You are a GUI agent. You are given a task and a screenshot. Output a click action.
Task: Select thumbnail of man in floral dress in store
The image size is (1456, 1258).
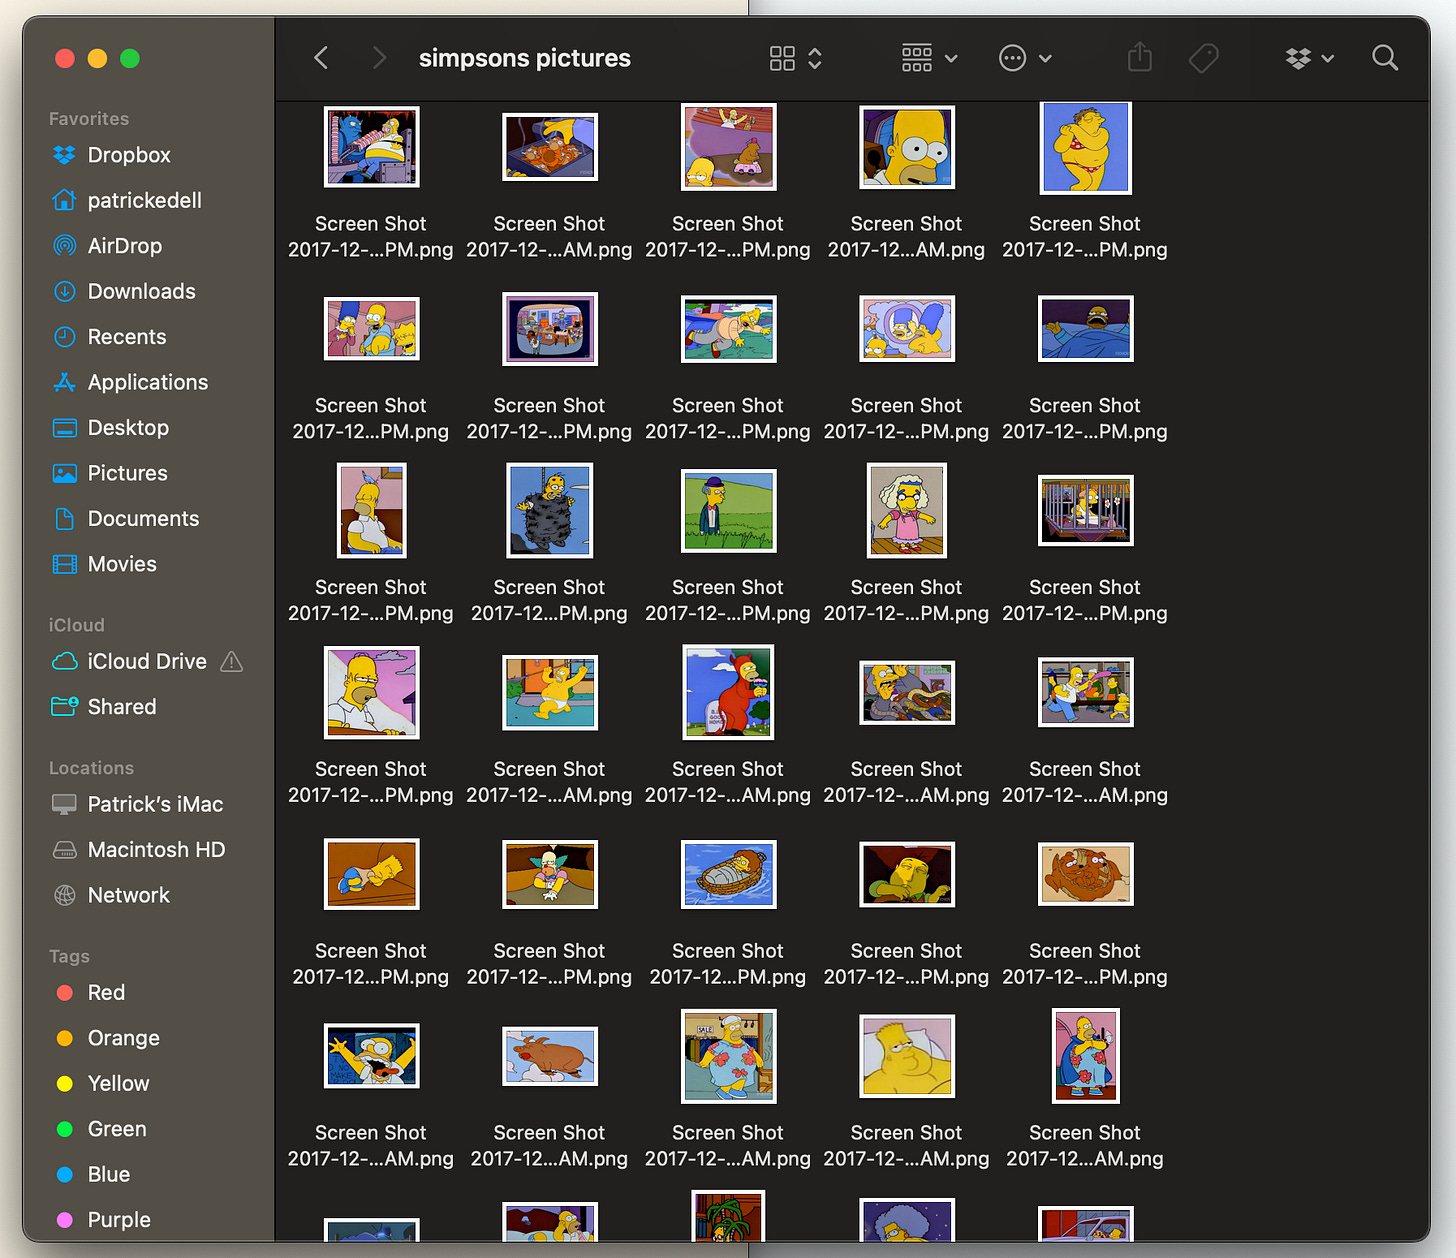(x=729, y=1056)
